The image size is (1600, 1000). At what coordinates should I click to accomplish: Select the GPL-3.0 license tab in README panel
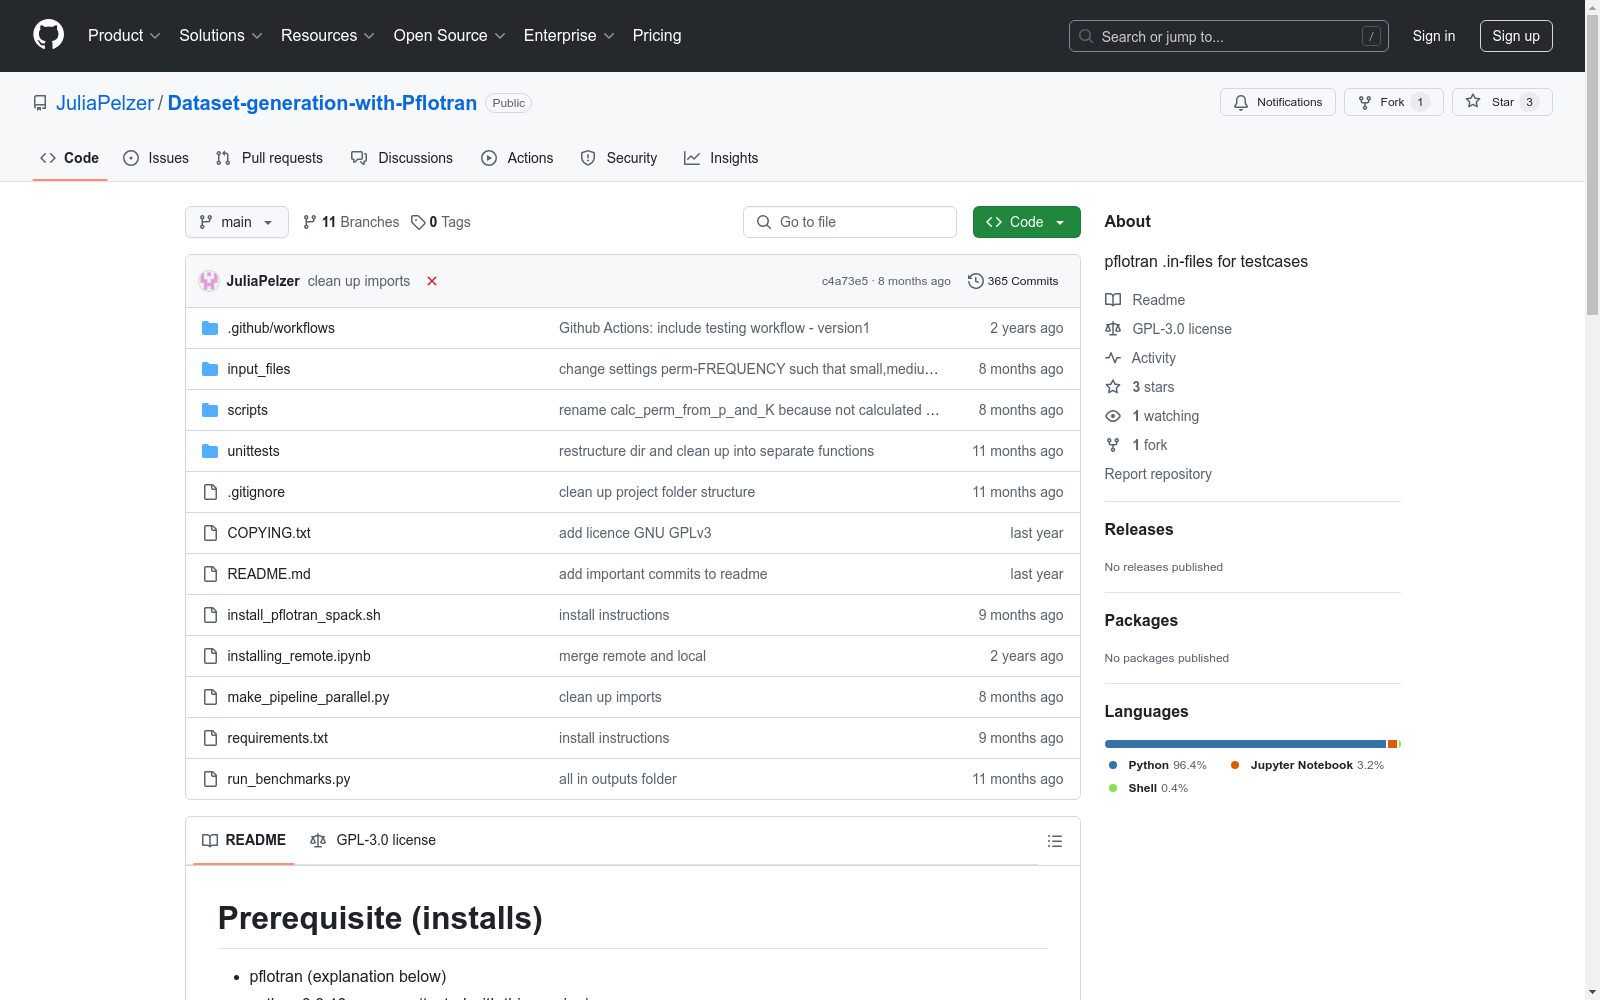373,840
